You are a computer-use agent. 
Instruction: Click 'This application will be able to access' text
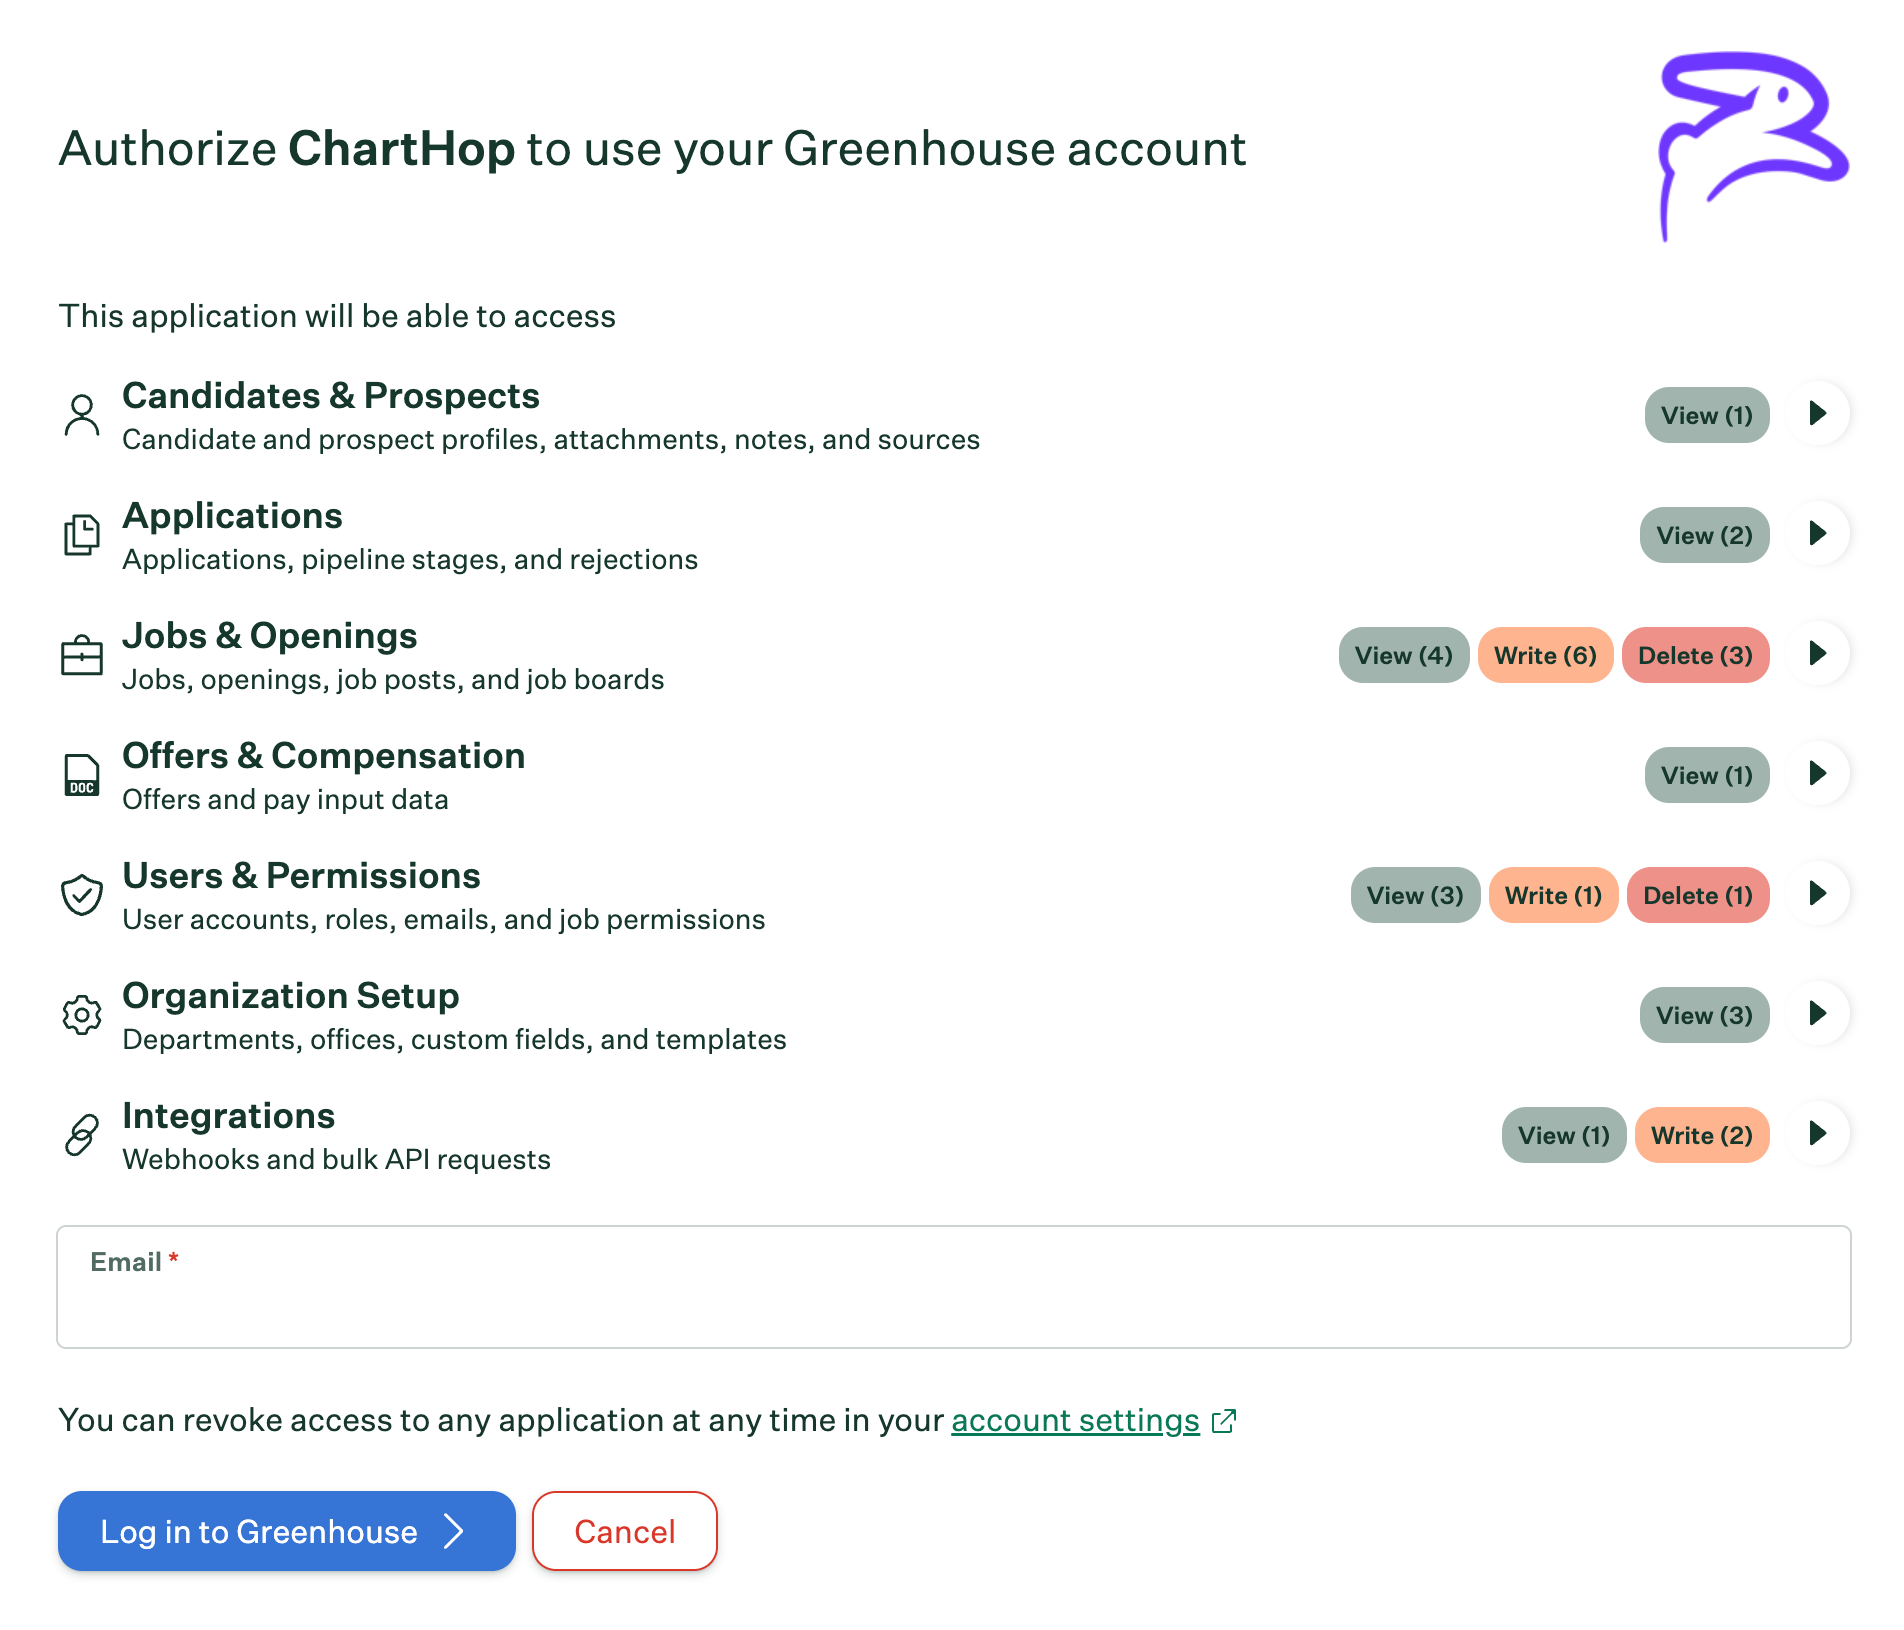coord(337,316)
